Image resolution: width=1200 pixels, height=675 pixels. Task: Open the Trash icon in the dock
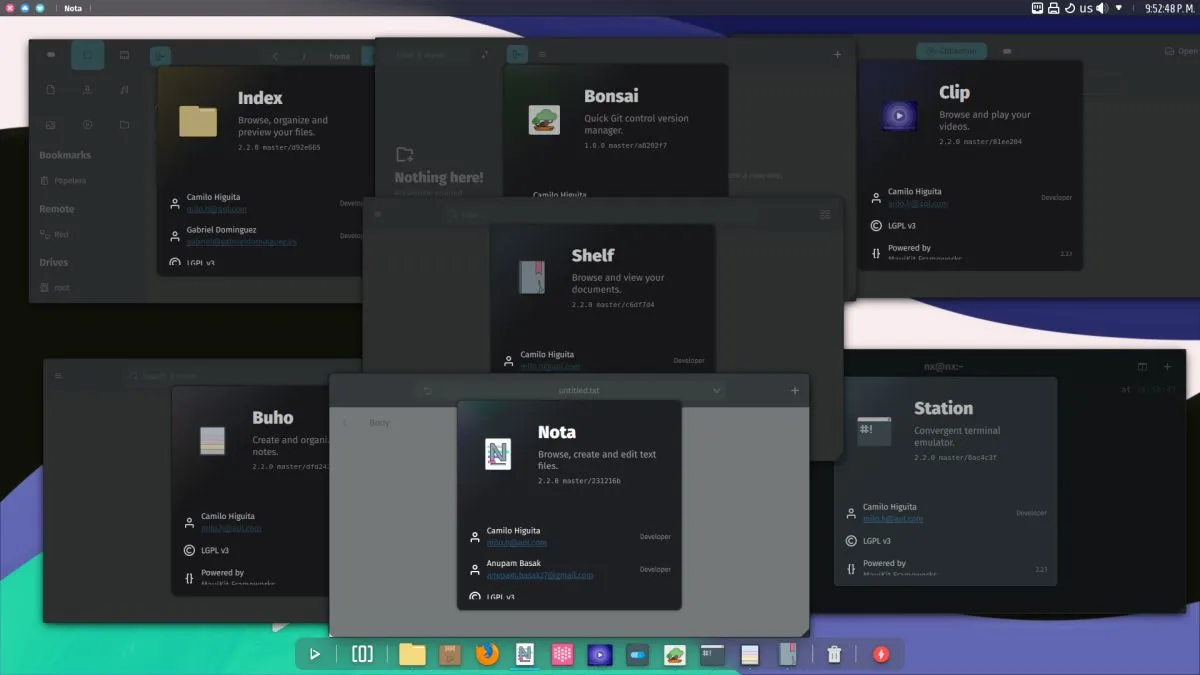[x=836, y=654]
